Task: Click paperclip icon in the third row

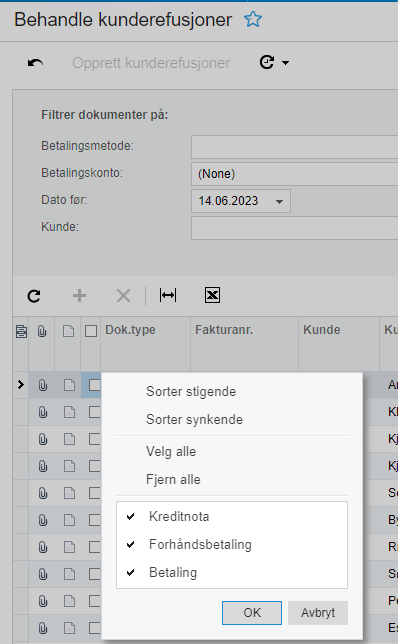Action: click(x=43, y=439)
